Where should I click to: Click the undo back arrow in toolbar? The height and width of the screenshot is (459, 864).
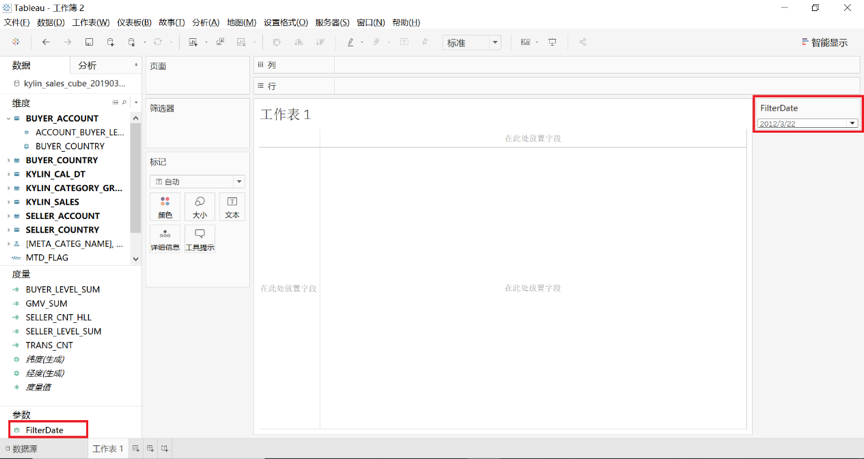click(x=46, y=43)
